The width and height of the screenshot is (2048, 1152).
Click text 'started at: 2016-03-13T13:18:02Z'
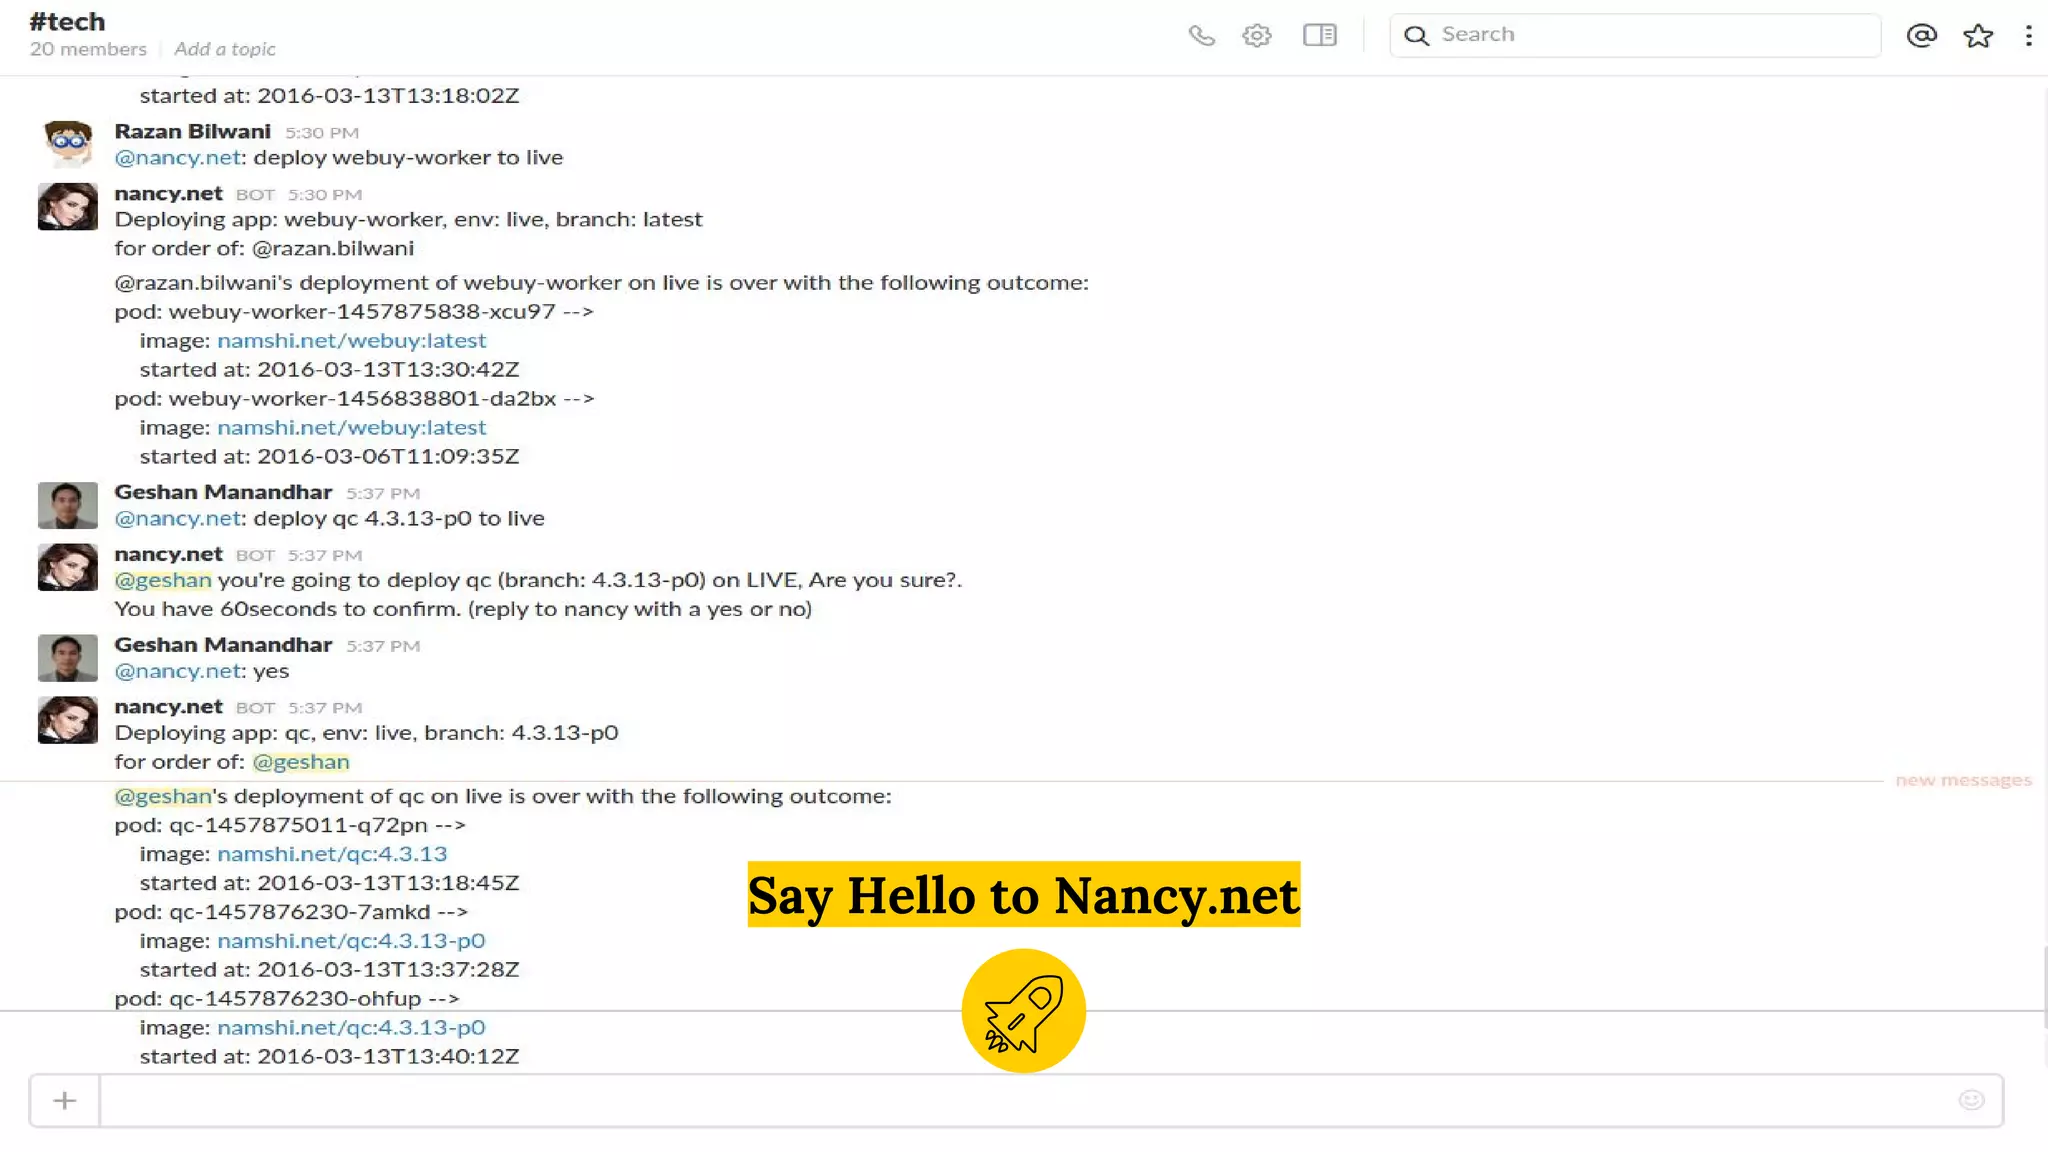(x=329, y=96)
